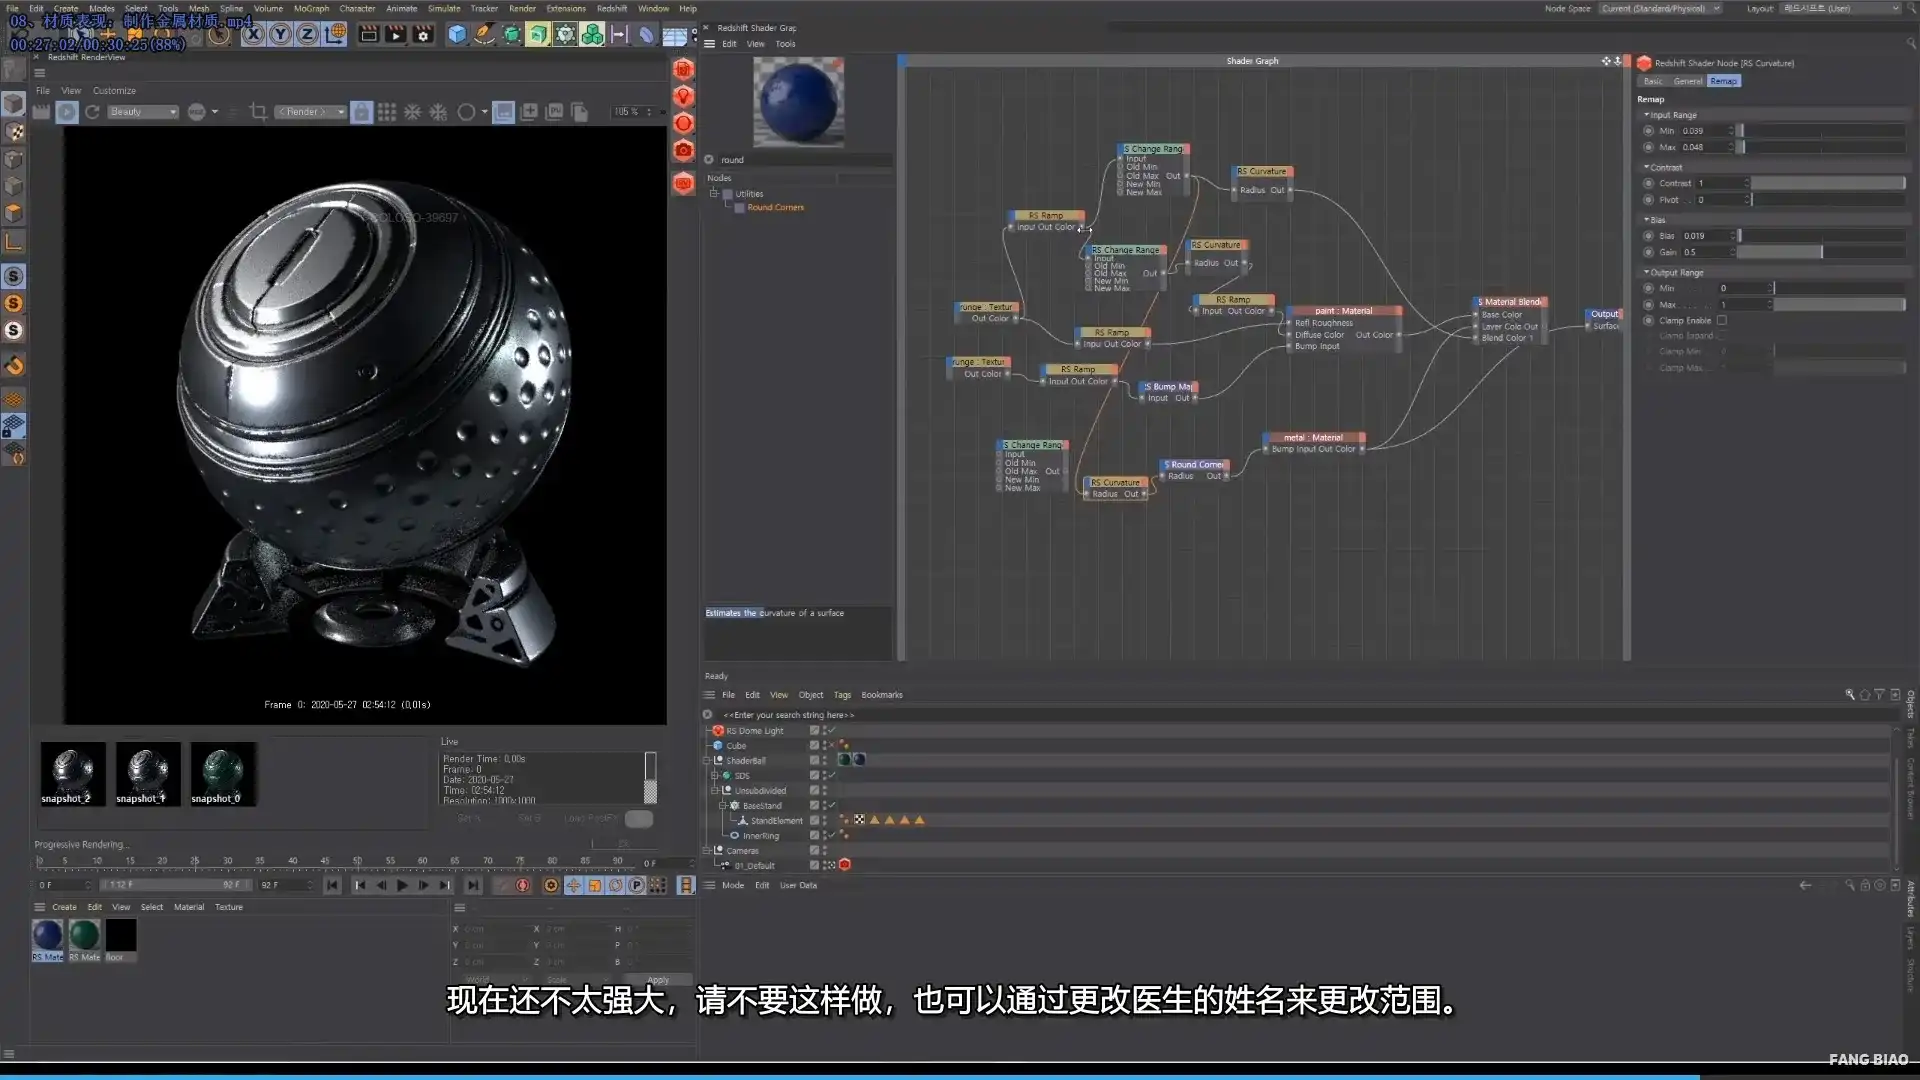Switch to the General tab of the RS Curvature node

click(x=1686, y=81)
